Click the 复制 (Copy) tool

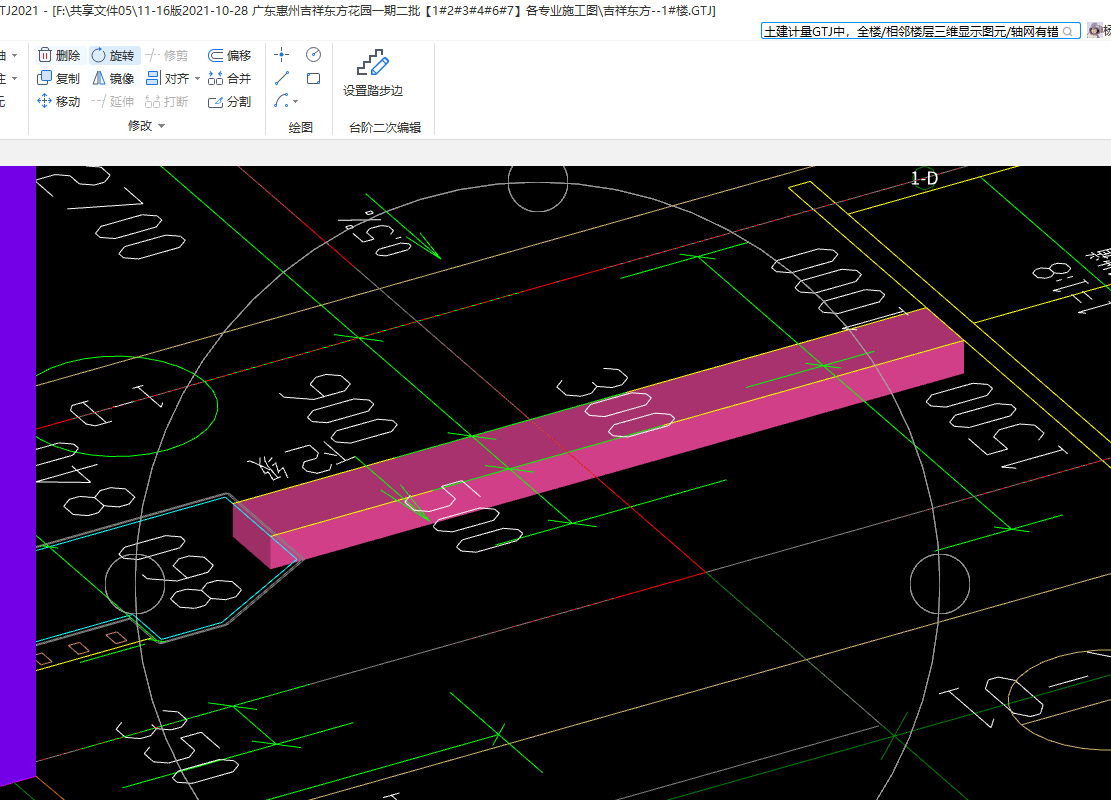[60, 79]
